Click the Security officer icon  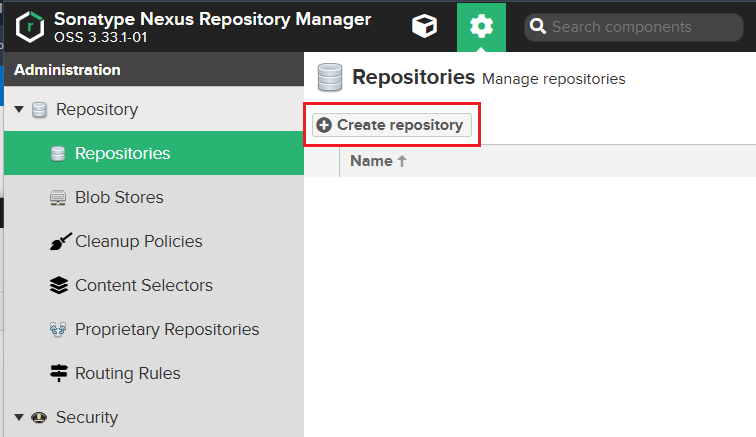39,417
